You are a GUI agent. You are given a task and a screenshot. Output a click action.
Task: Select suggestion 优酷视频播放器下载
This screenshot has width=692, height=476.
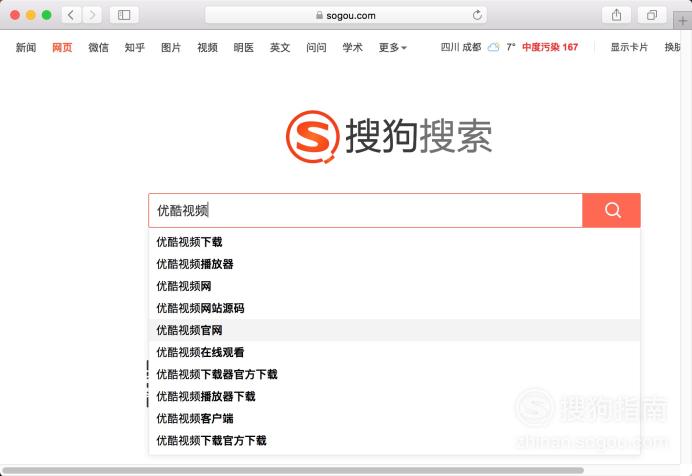pos(394,396)
